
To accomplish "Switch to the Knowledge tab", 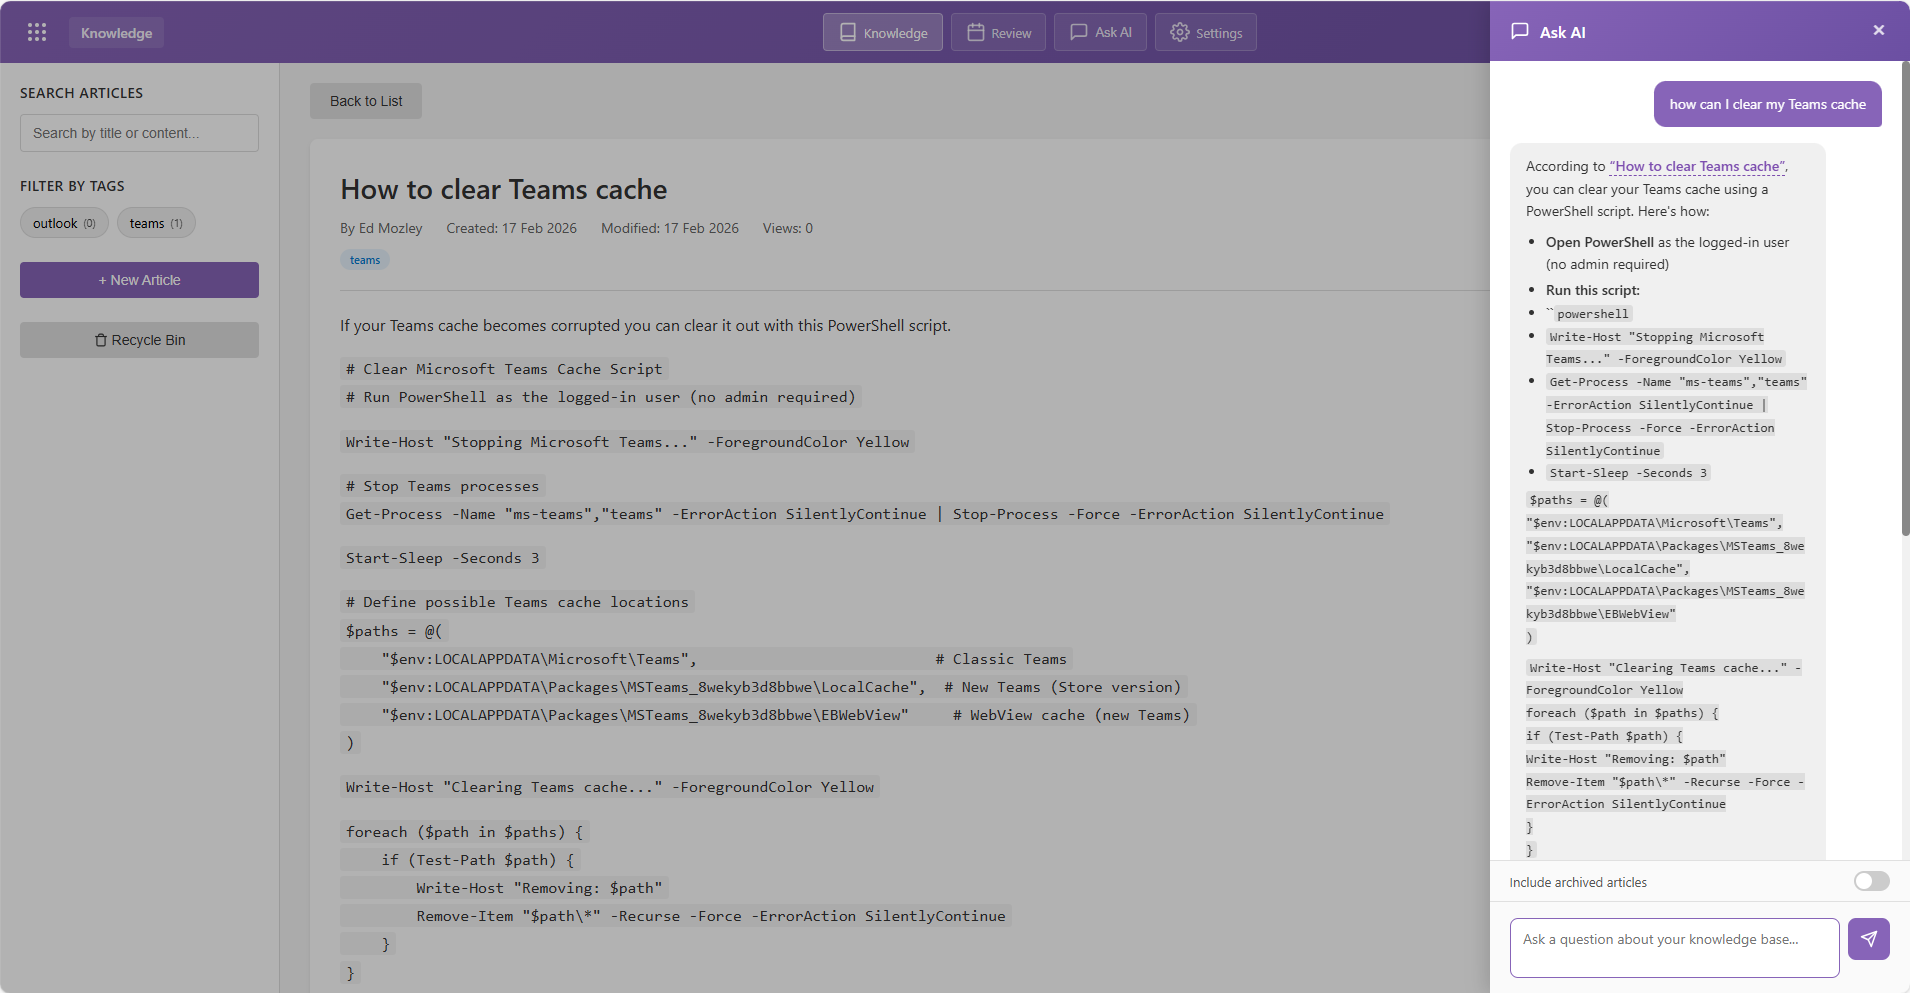I will (x=883, y=32).
